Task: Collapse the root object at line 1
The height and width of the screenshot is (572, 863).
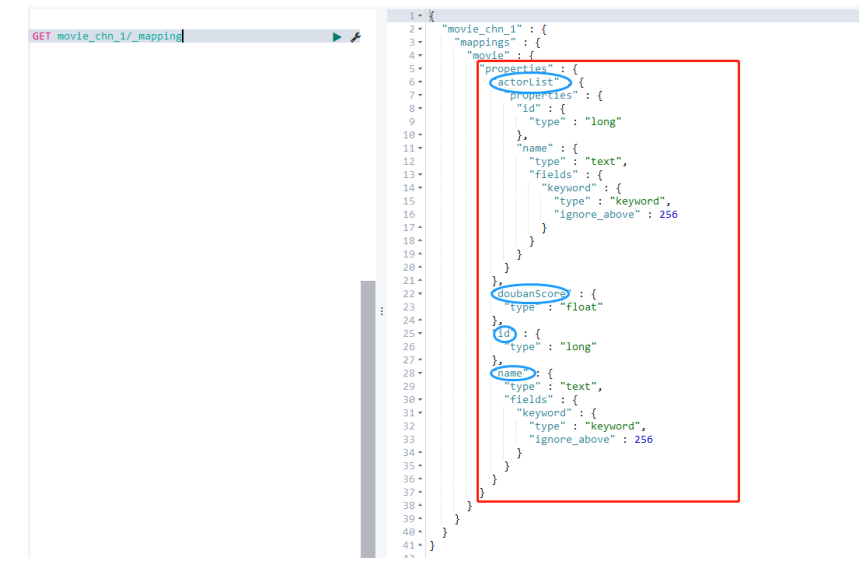Action: [420, 16]
